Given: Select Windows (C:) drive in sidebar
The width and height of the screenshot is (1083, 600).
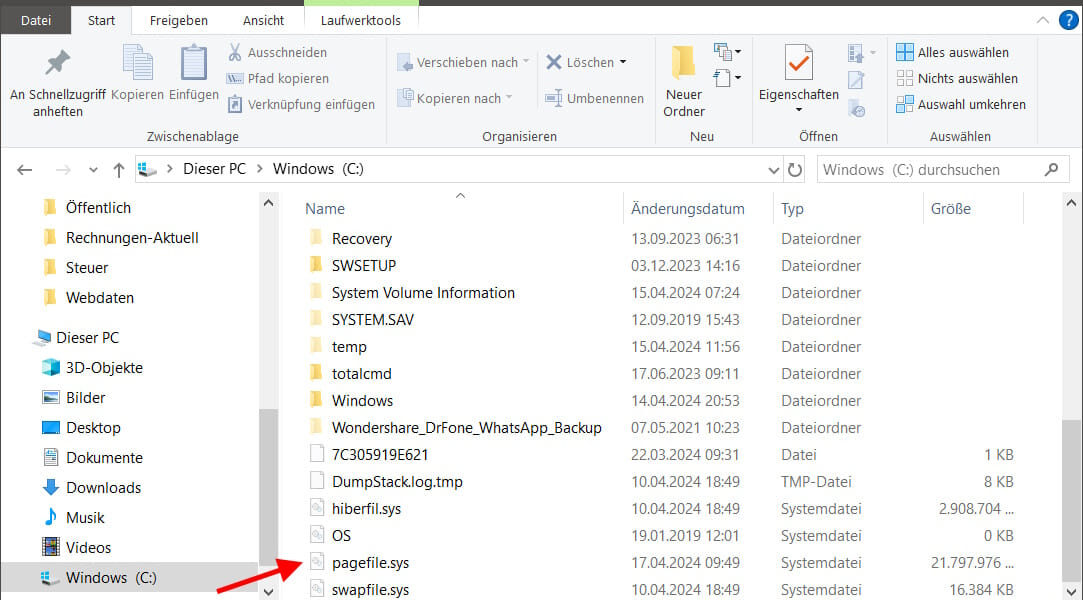Looking at the screenshot, I should coord(128,578).
